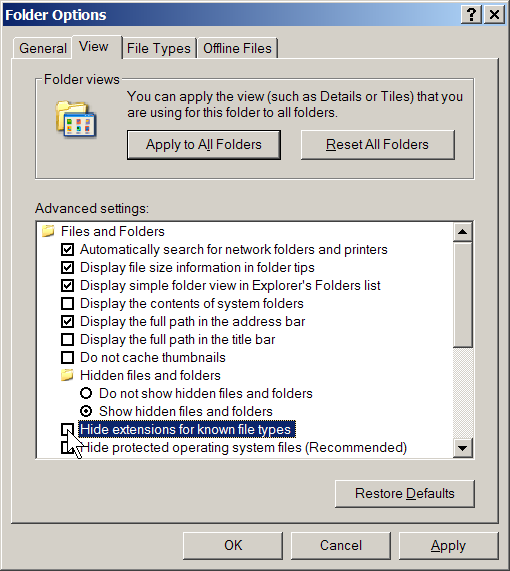Click the Restore Defaults button

pos(405,493)
